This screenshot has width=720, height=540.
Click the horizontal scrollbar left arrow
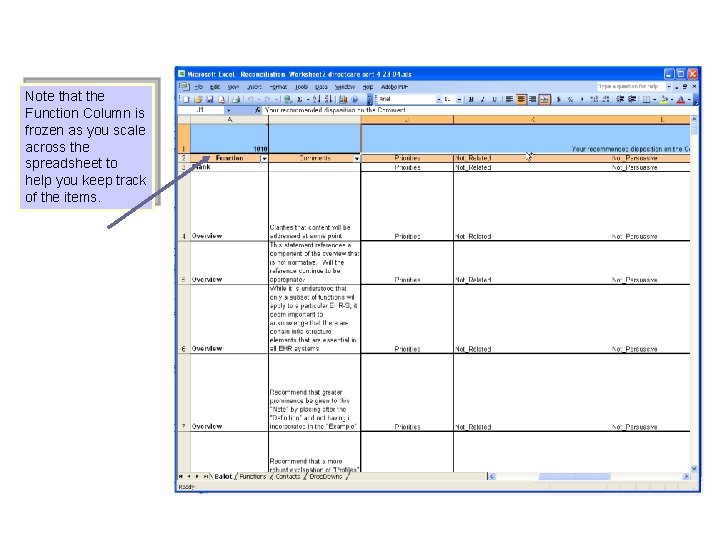pos(492,477)
